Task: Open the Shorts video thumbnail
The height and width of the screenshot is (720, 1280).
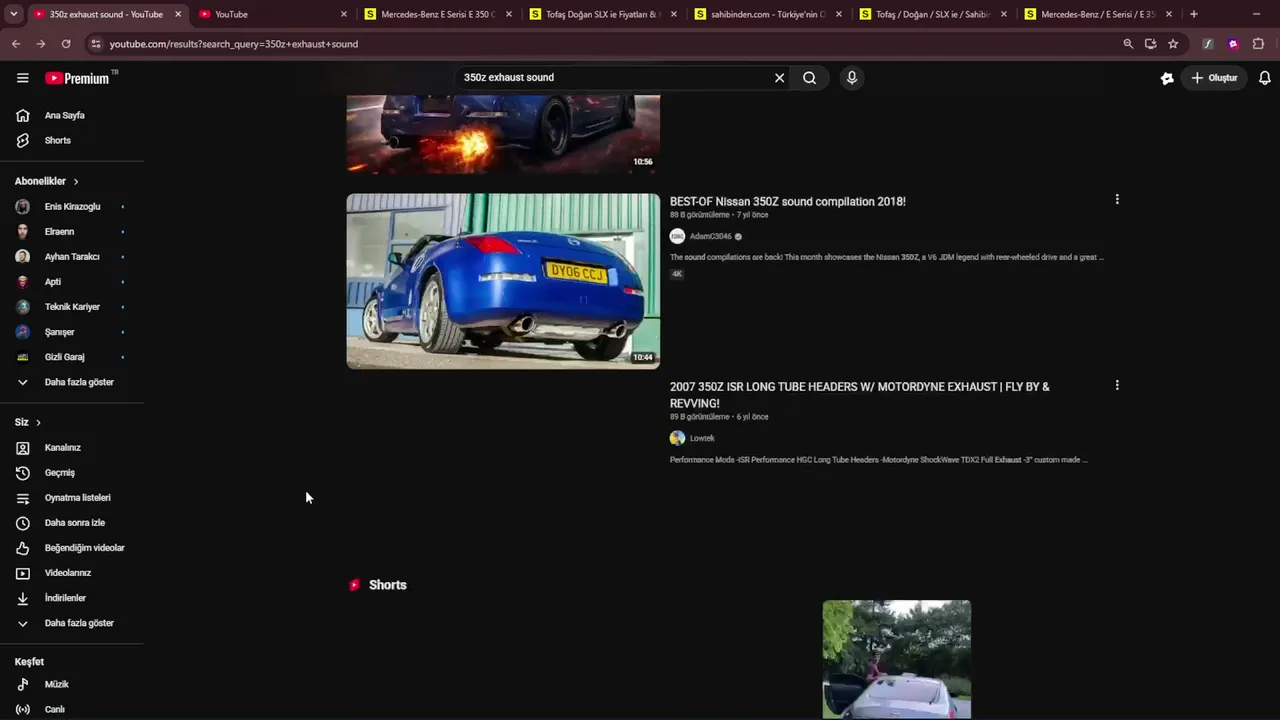Action: click(896, 659)
